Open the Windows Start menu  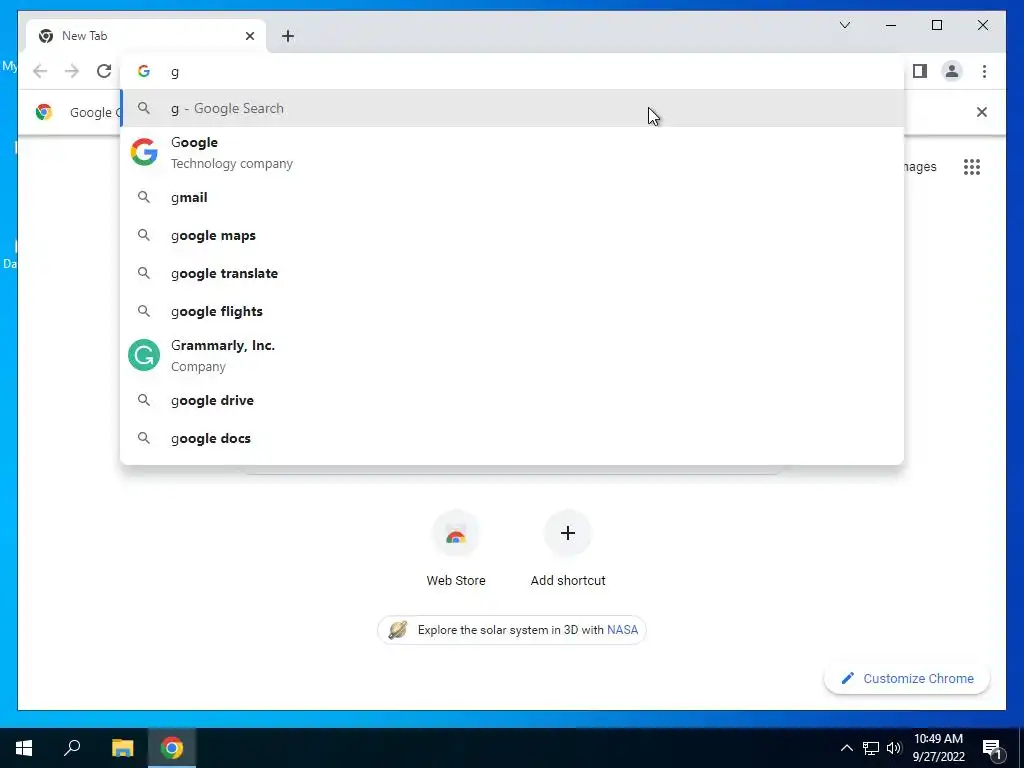click(x=24, y=748)
